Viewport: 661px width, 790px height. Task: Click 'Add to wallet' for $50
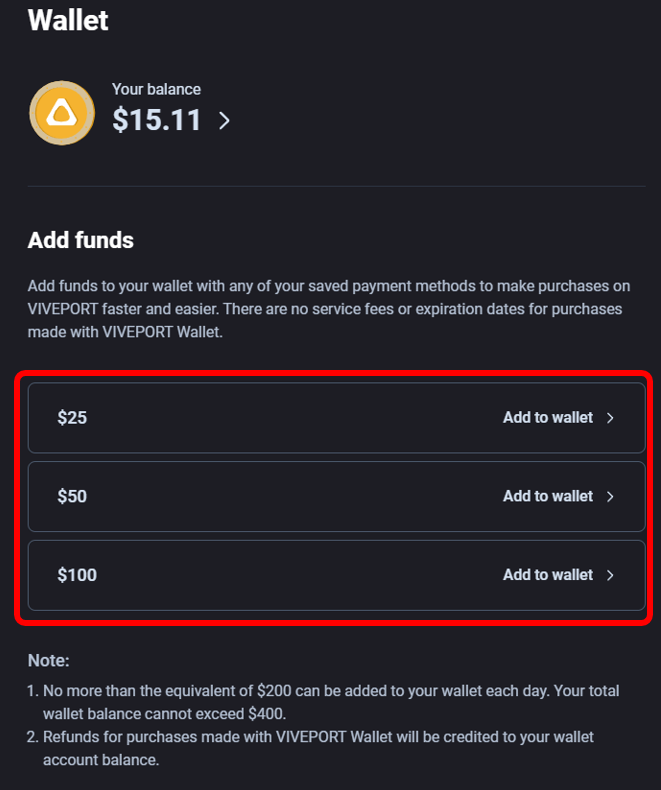click(x=547, y=496)
